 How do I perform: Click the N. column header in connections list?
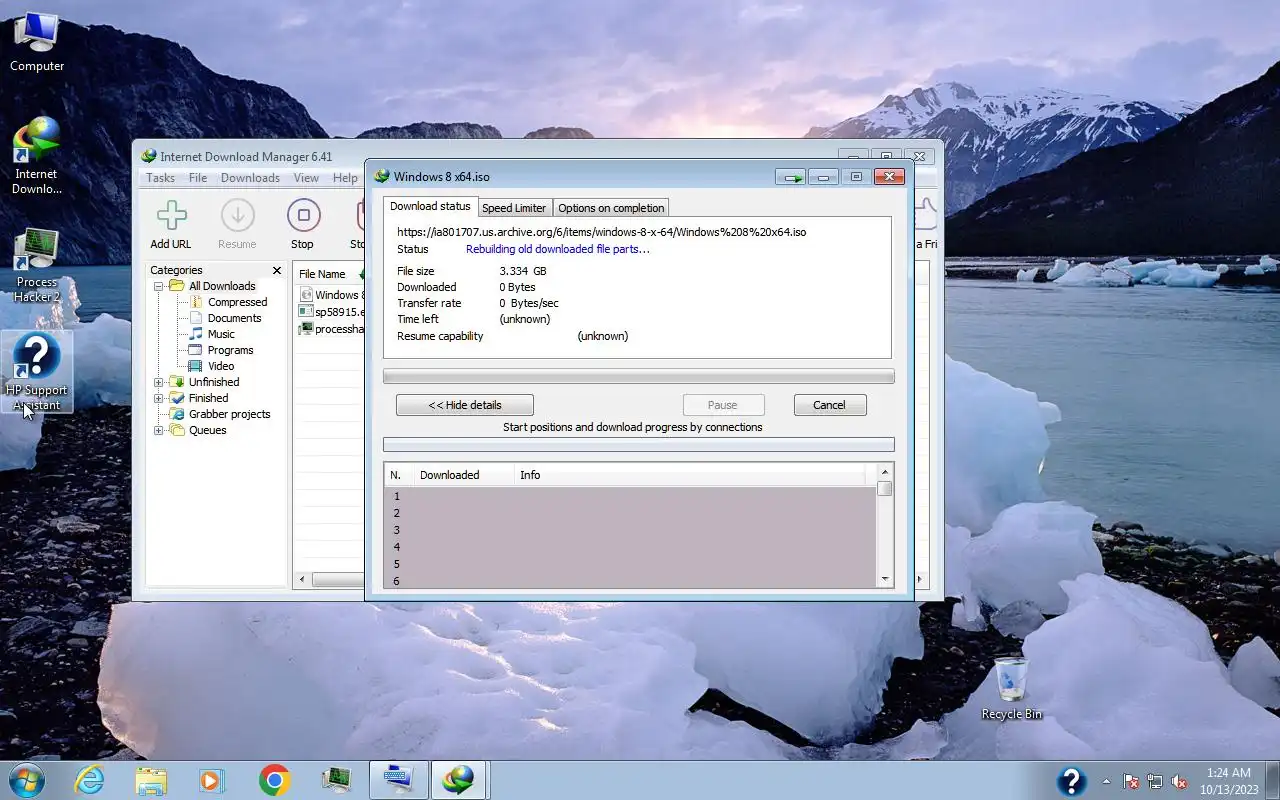(399, 475)
